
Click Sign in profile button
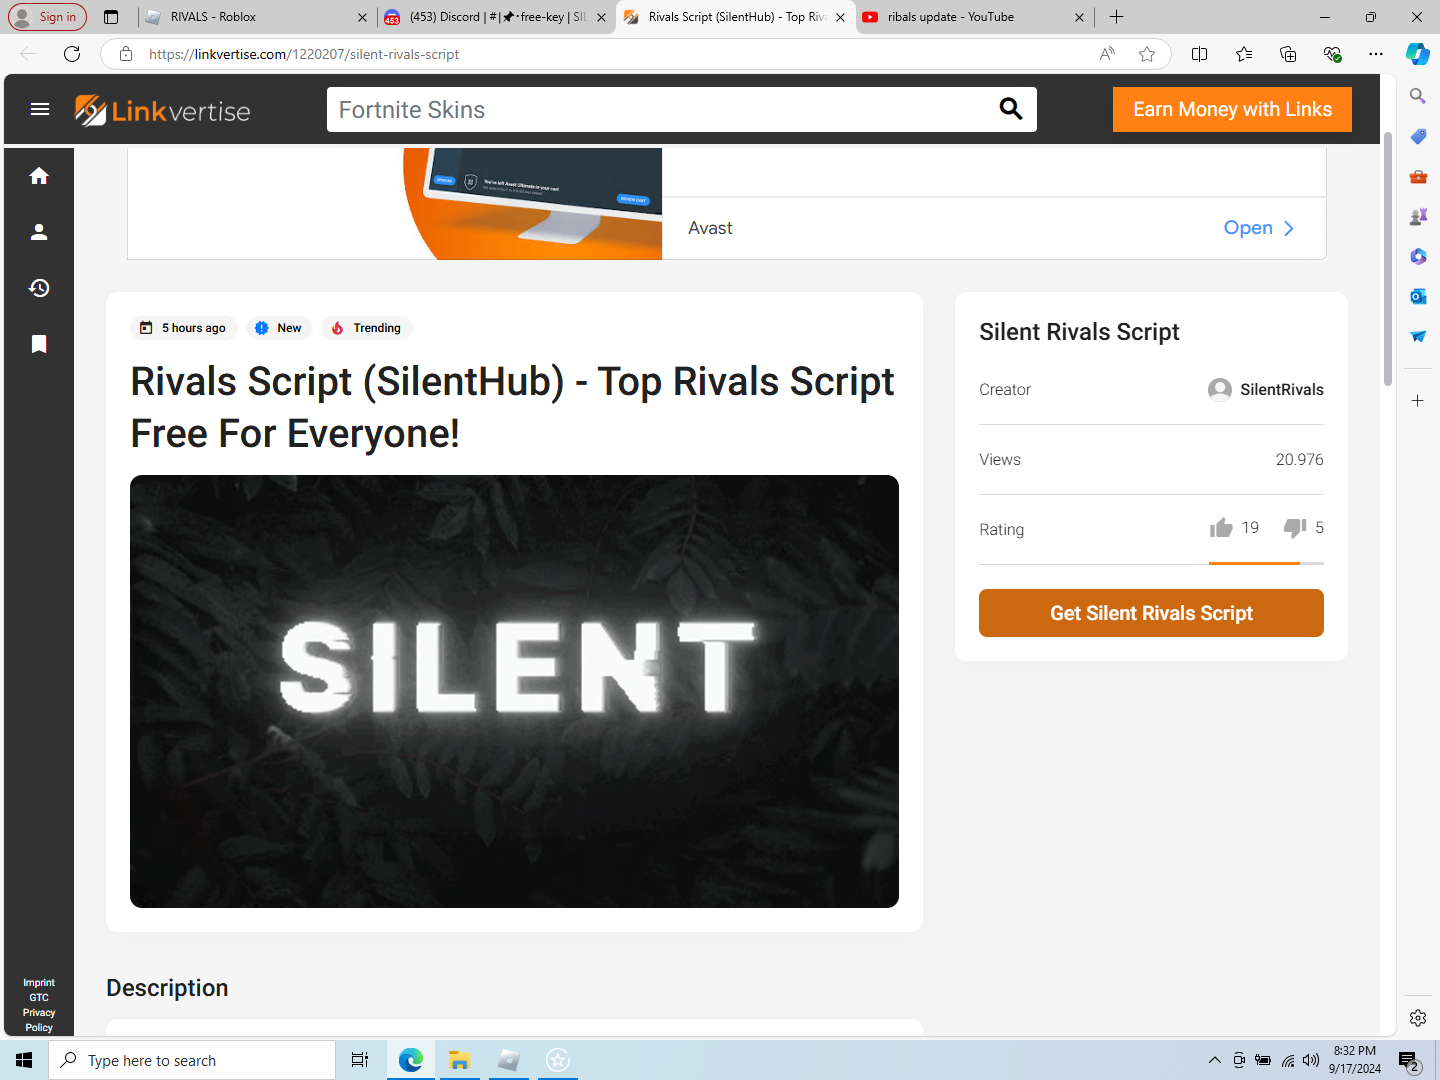coord(47,17)
